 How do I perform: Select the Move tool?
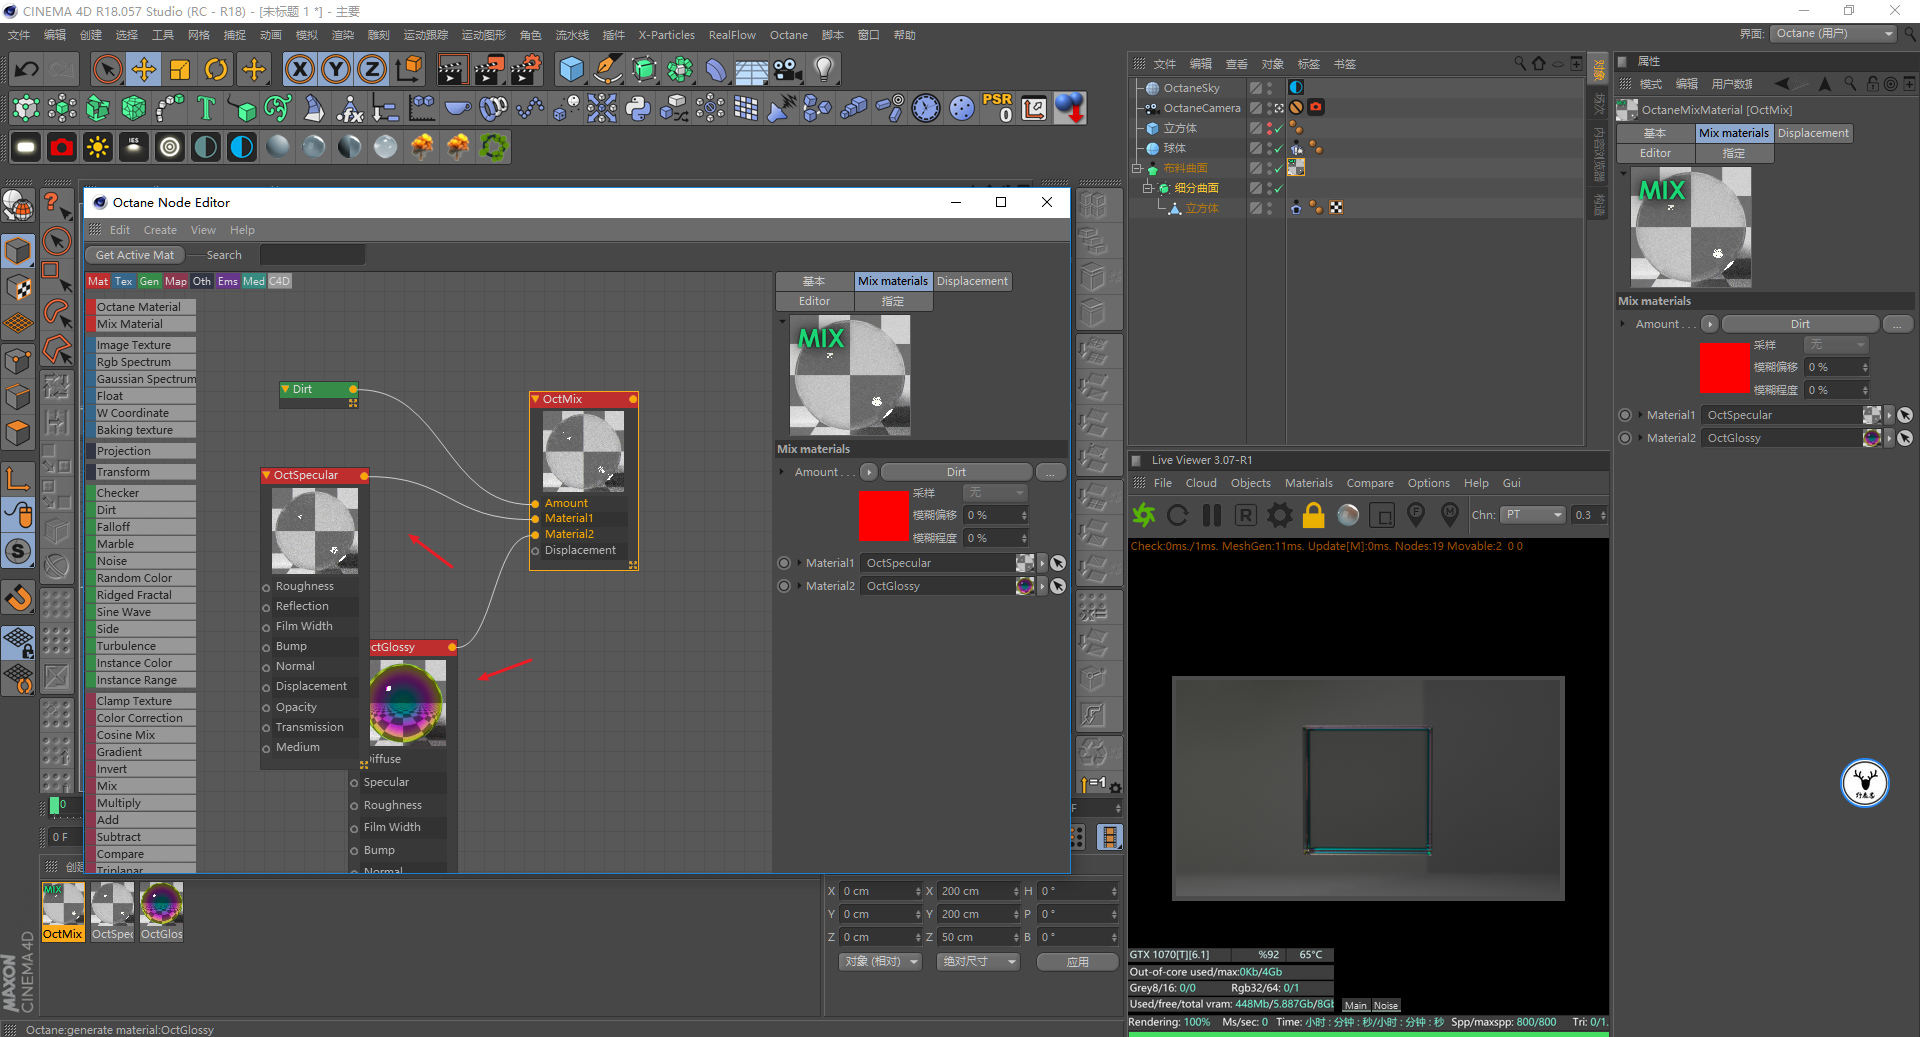point(144,70)
